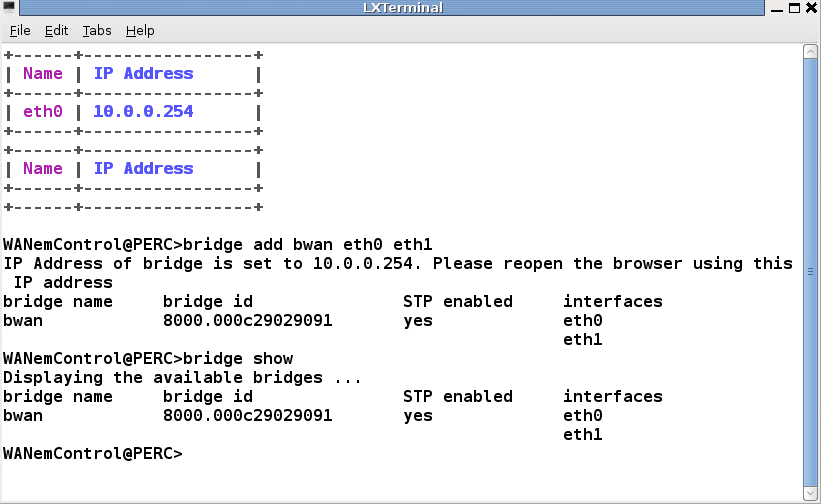Open the Help menu
Image resolution: width=821 pixels, height=504 pixels.
point(140,31)
